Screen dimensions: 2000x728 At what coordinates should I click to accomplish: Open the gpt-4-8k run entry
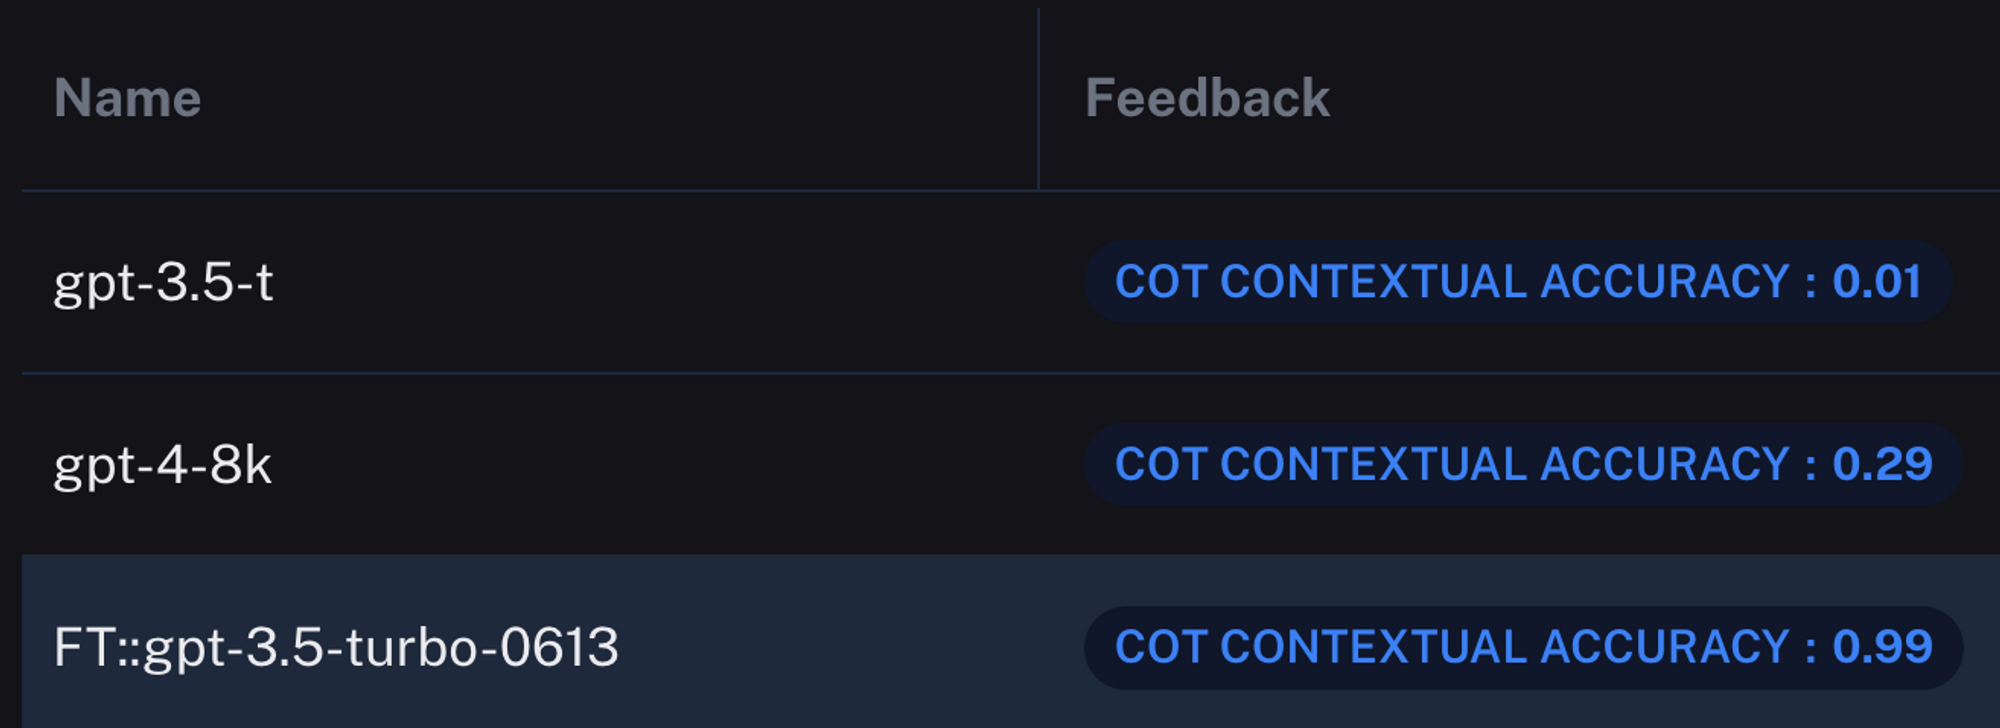click(x=162, y=465)
